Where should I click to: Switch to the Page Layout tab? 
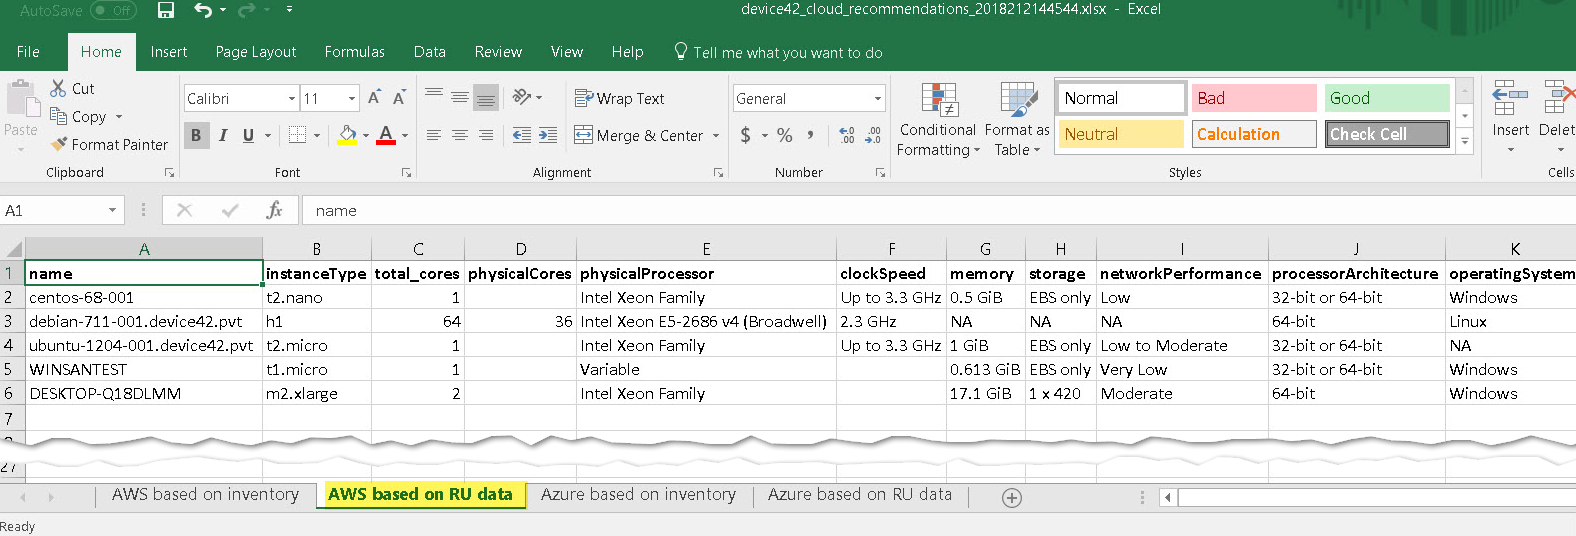[256, 52]
